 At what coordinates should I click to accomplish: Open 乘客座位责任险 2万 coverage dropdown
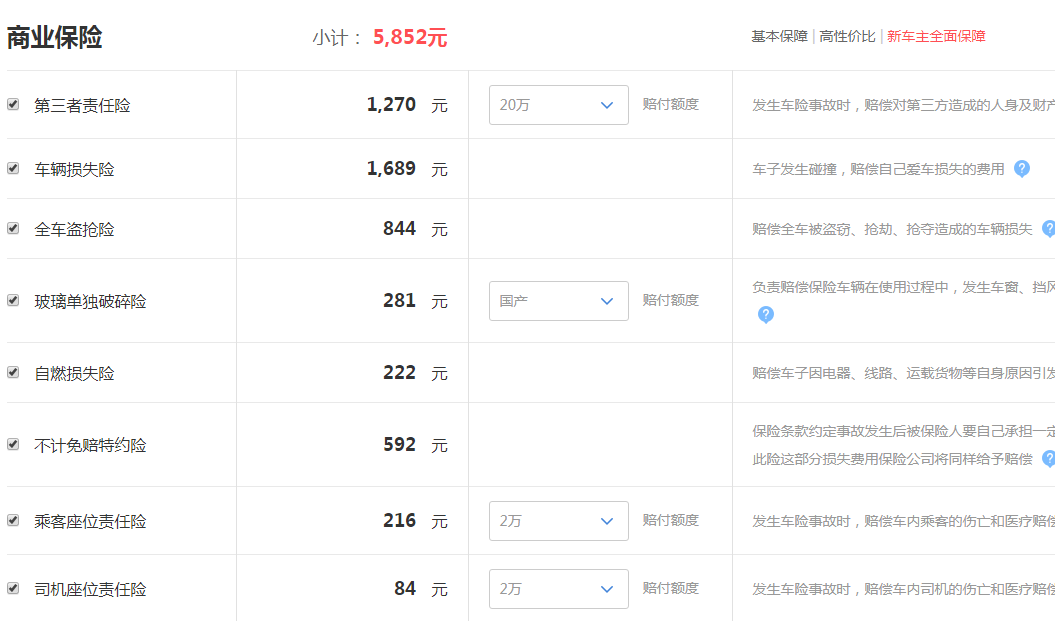[x=558, y=521]
